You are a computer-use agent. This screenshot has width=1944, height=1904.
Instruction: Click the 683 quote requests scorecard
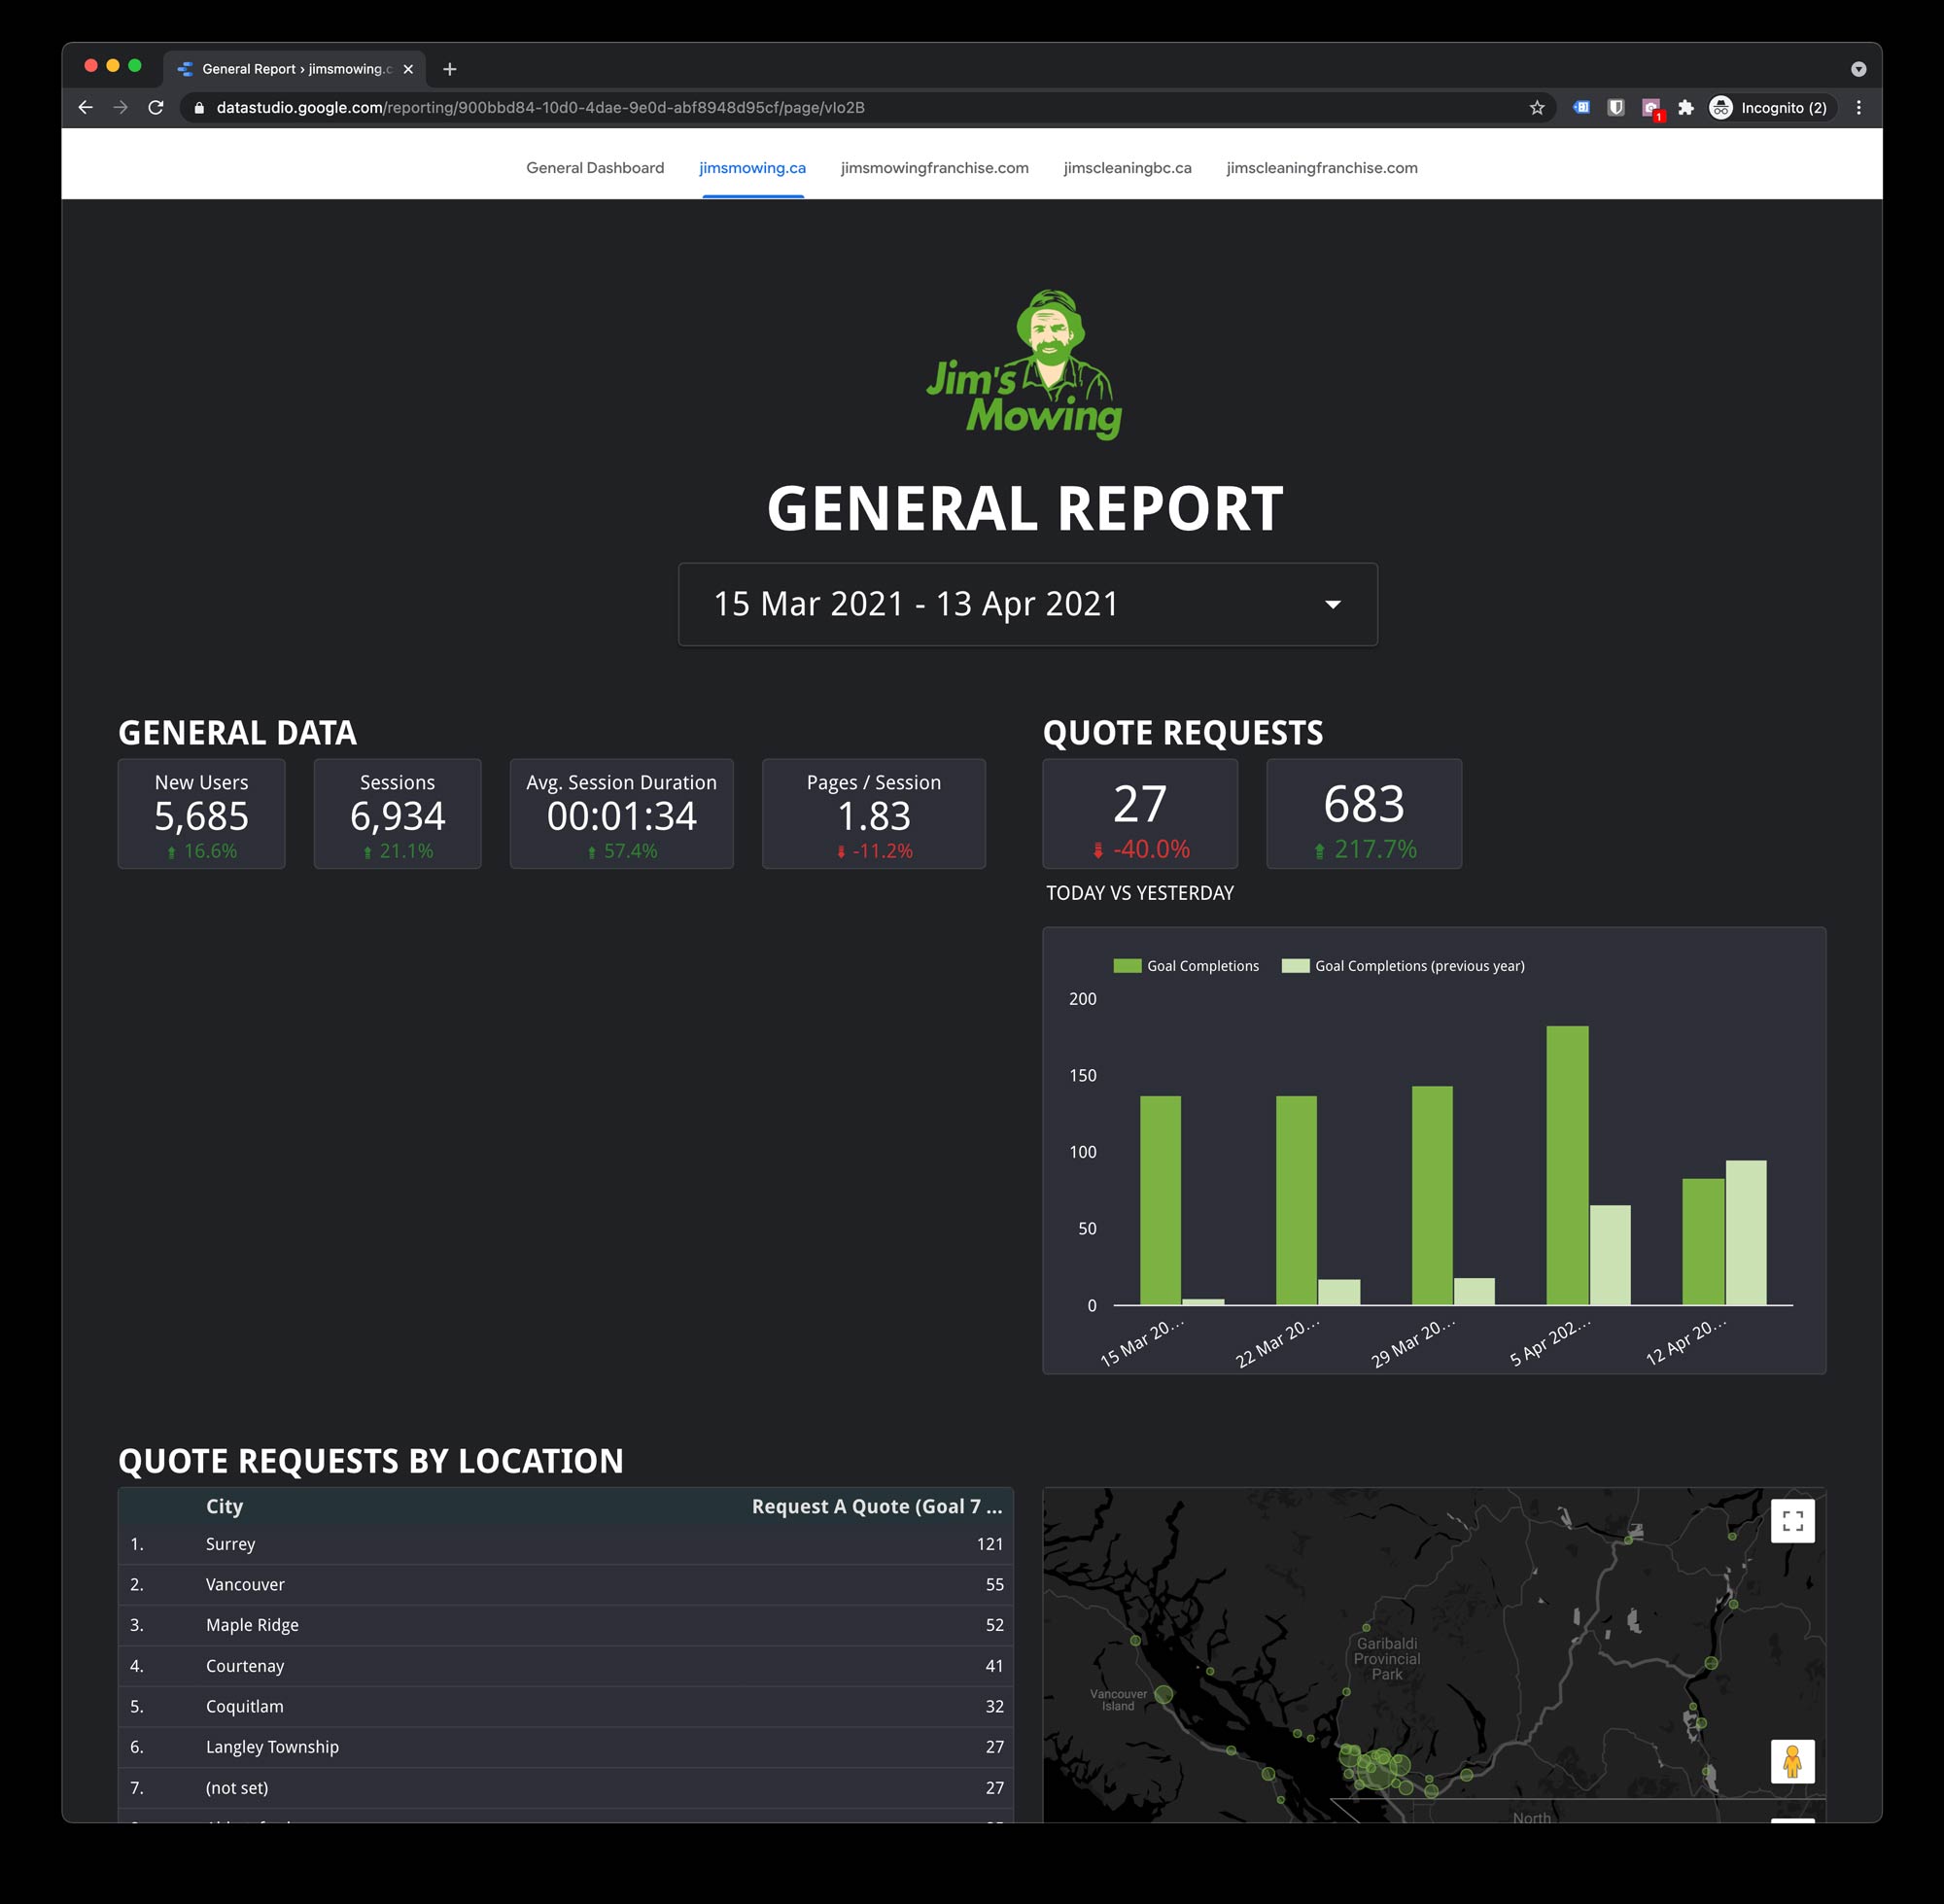point(1364,814)
